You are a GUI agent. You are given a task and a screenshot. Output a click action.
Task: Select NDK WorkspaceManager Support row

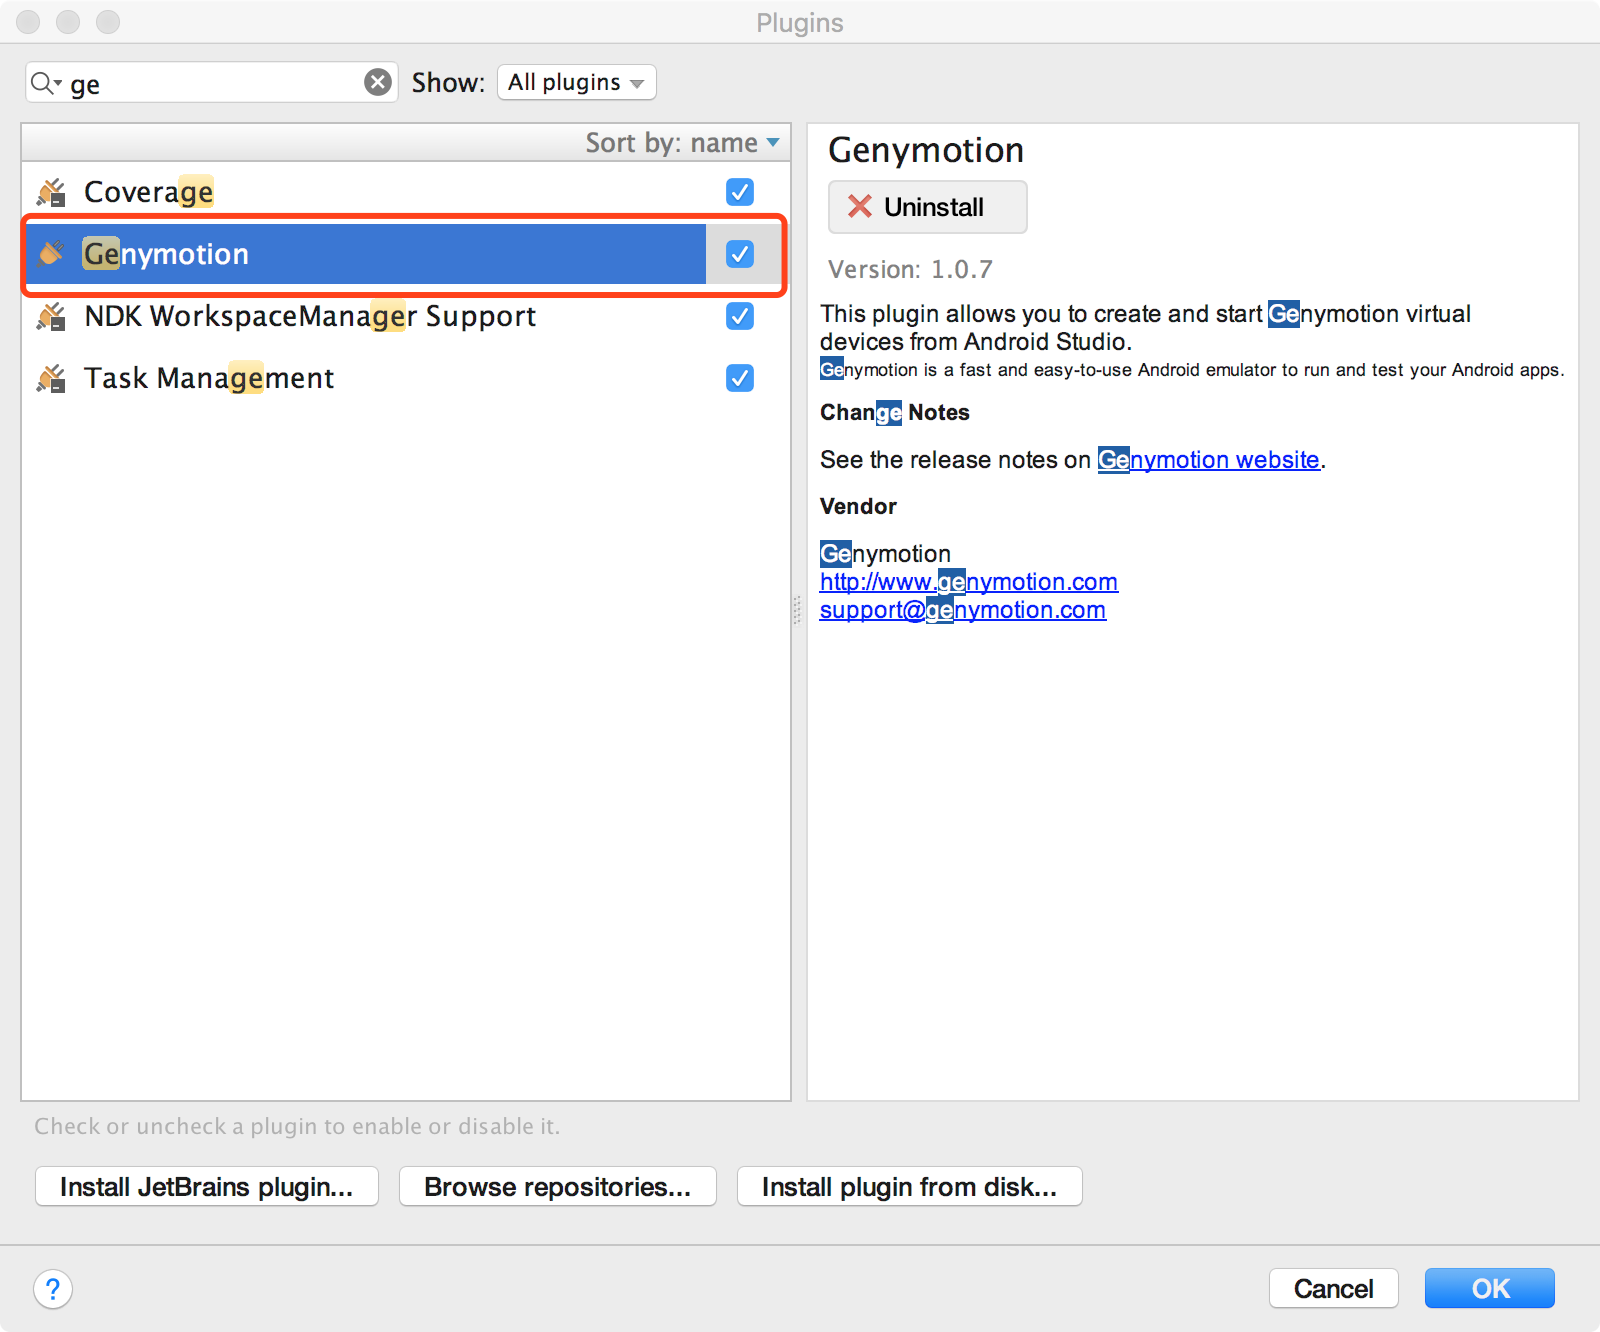(x=406, y=316)
